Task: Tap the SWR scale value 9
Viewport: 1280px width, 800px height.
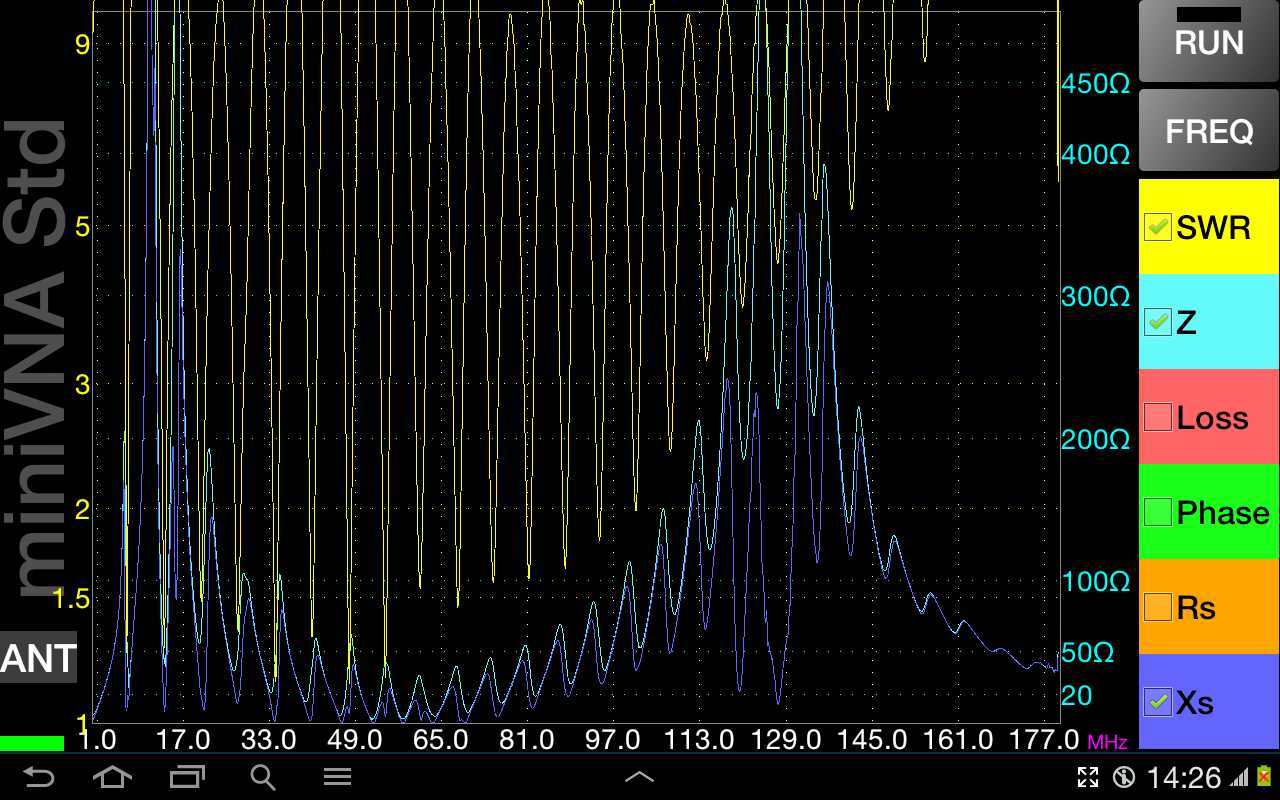Action: click(82, 42)
